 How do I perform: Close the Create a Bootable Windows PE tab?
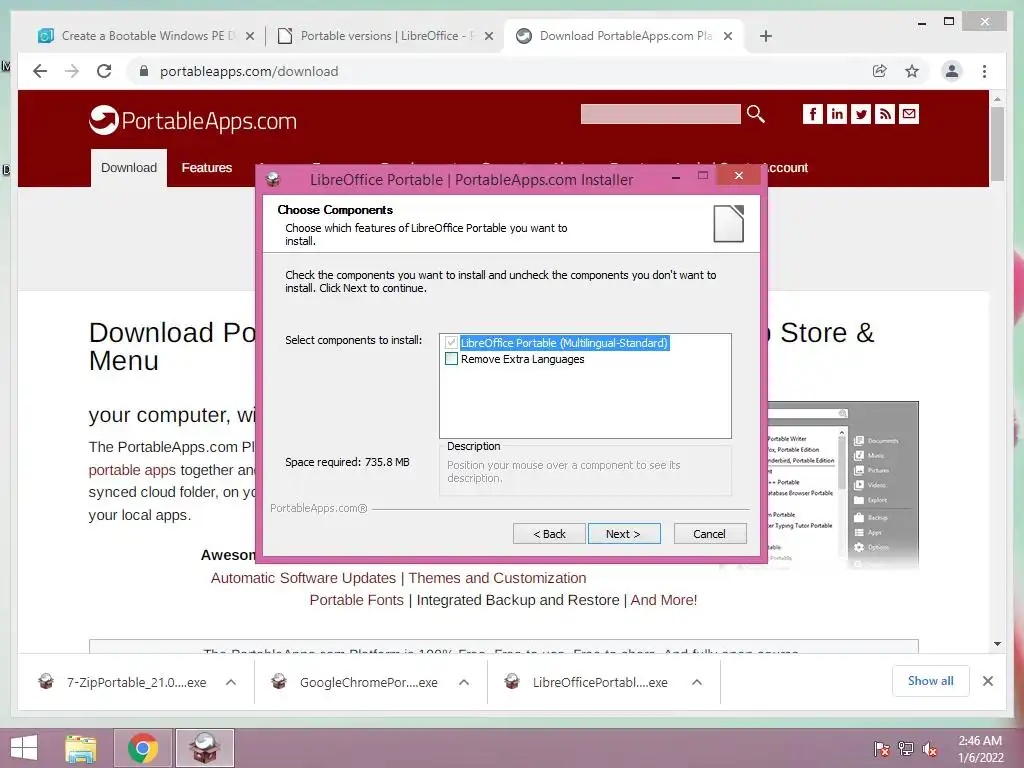coord(249,37)
